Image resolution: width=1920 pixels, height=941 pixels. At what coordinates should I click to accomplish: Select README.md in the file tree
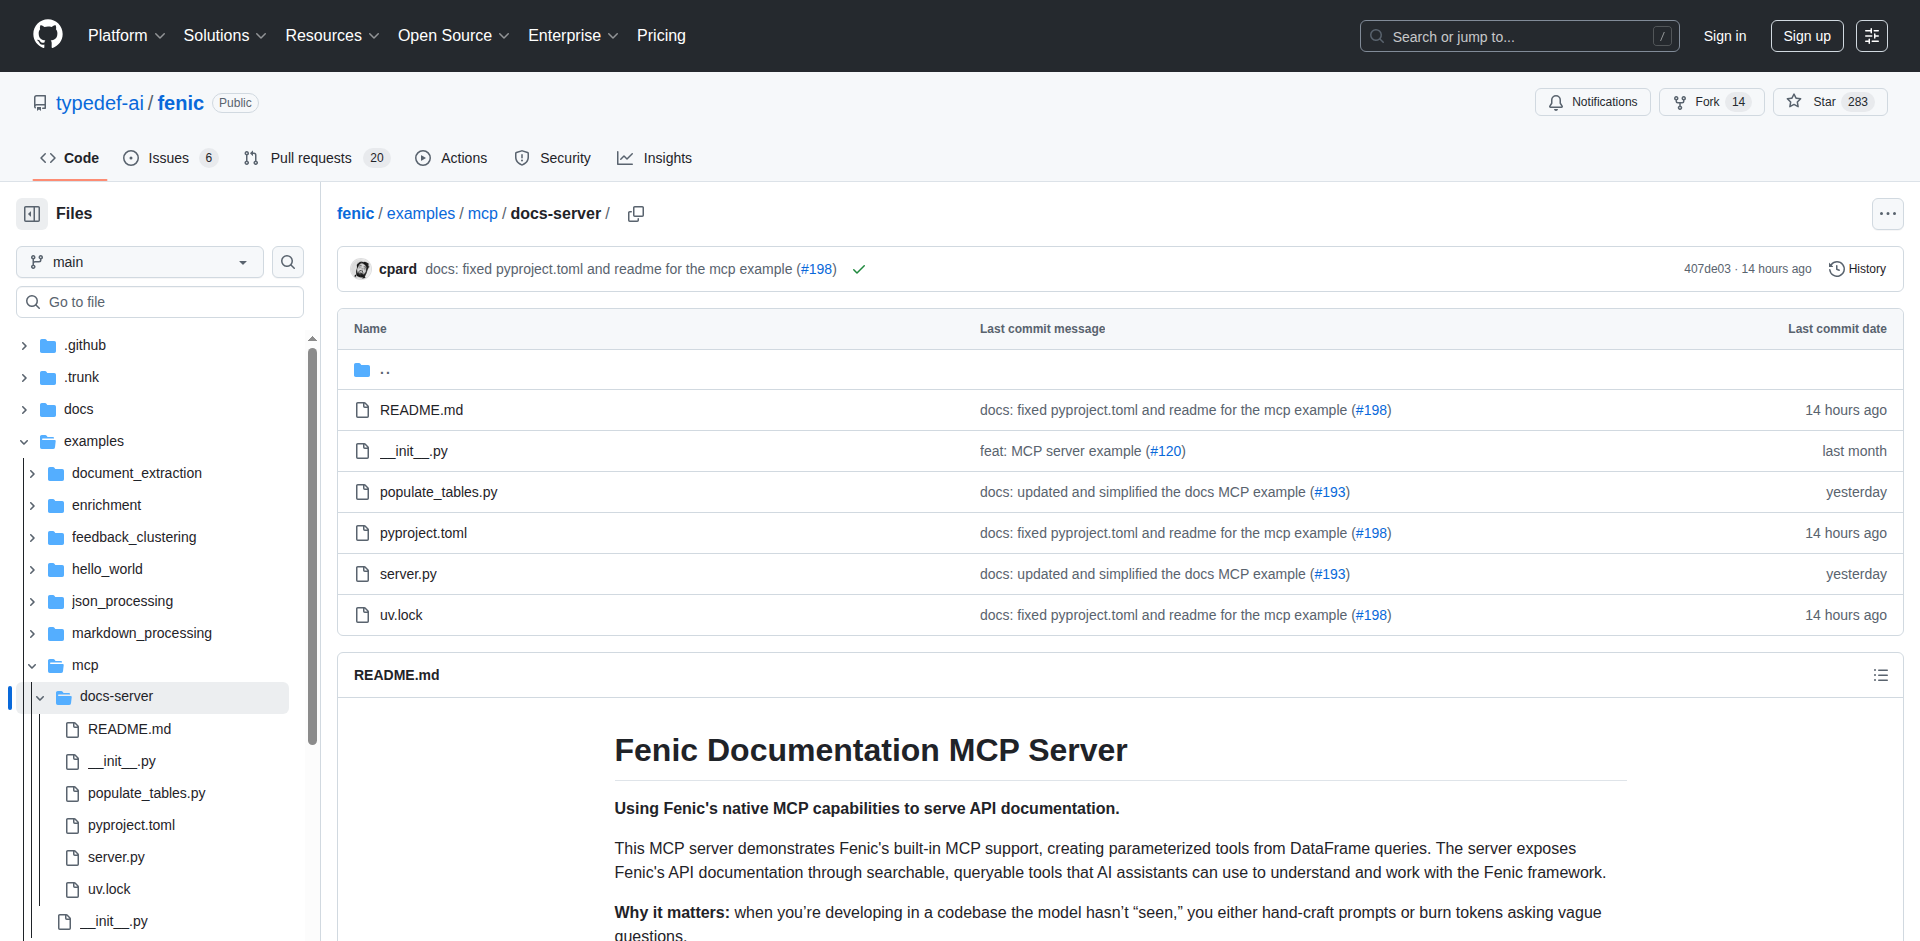(x=130, y=729)
